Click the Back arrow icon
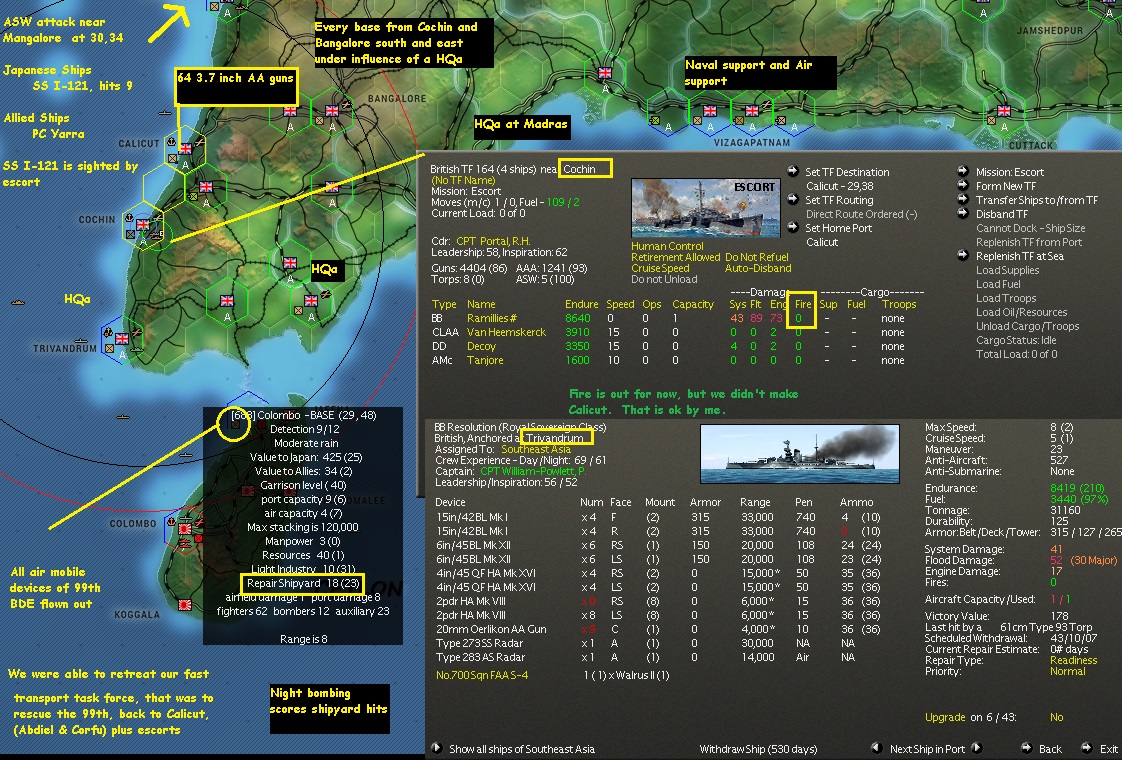 tap(1027, 748)
